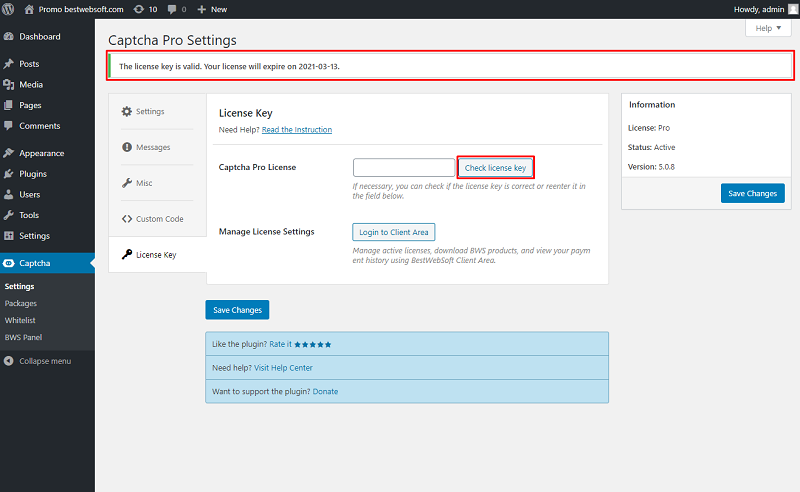This screenshot has height=492, width=800.
Task: Click the Rate it link
Action: click(281, 345)
